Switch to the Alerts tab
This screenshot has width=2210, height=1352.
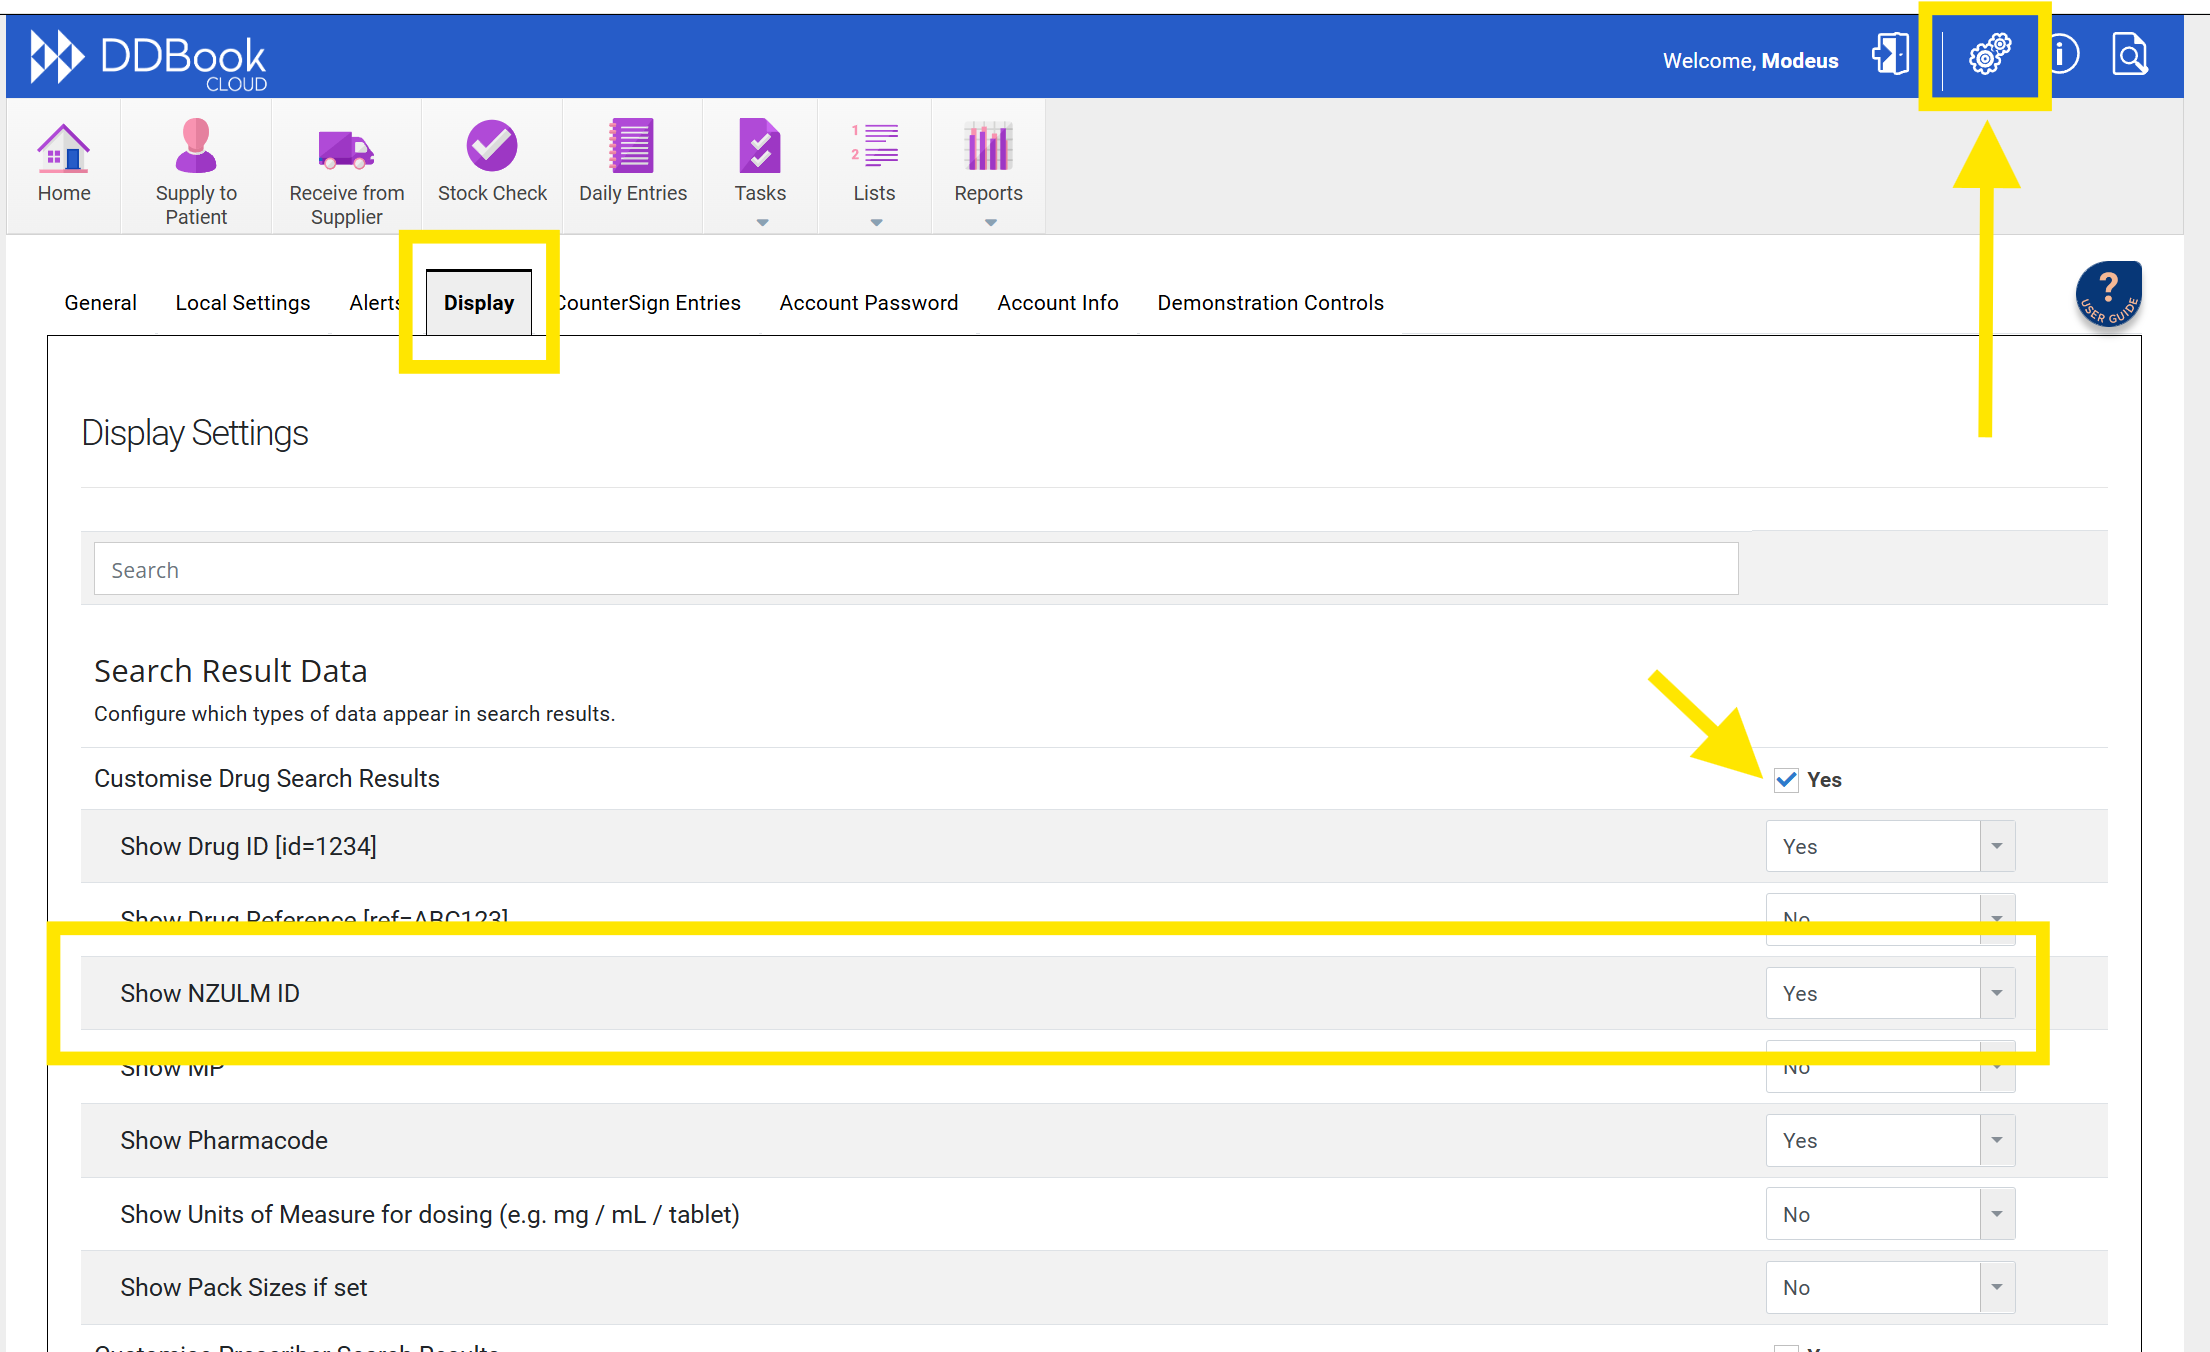click(x=374, y=303)
